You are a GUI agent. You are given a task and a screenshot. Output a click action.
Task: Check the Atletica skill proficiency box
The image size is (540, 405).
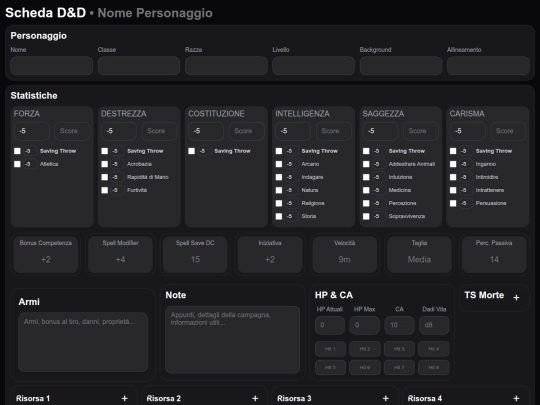pyautogui.click(x=17, y=164)
